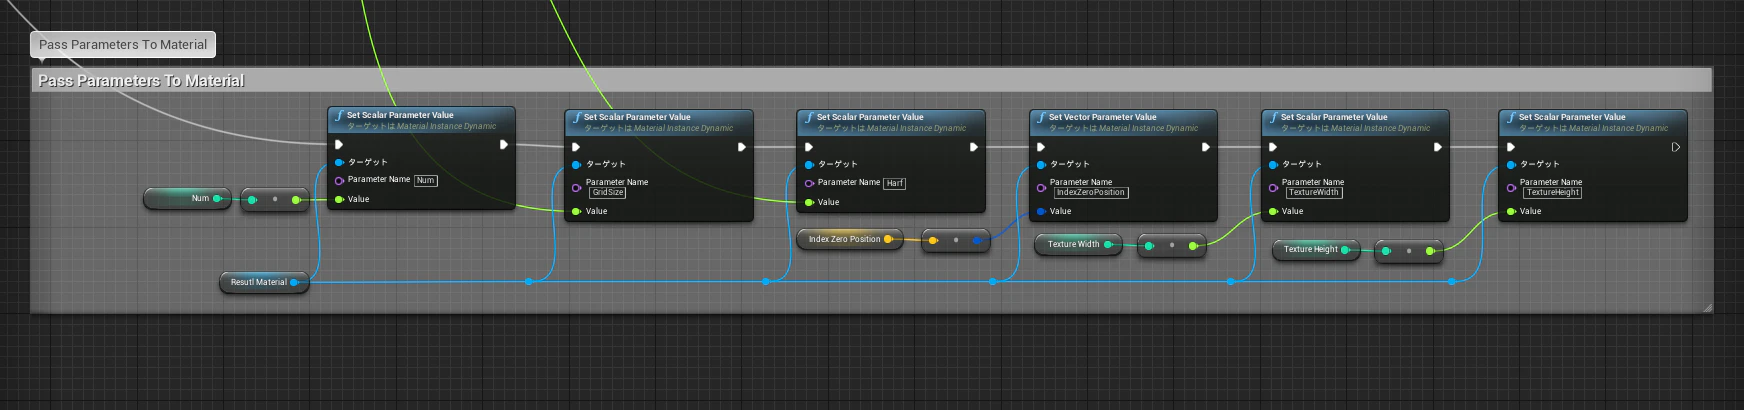Image resolution: width=1744 pixels, height=410 pixels.
Task: Click target pin on Num parameter node
Action: (339, 162)
